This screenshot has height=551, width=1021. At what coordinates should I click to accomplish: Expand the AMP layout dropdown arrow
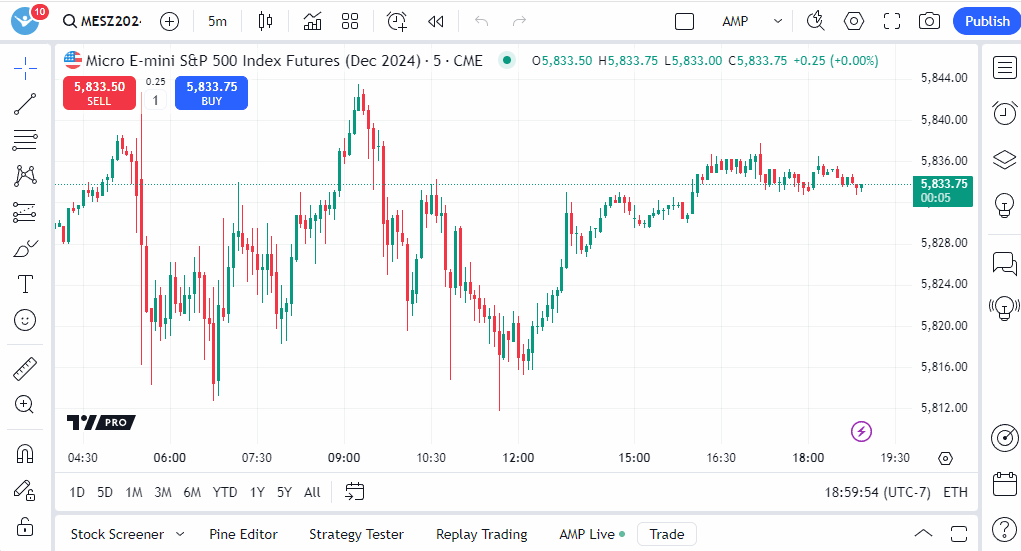point(778,21)
